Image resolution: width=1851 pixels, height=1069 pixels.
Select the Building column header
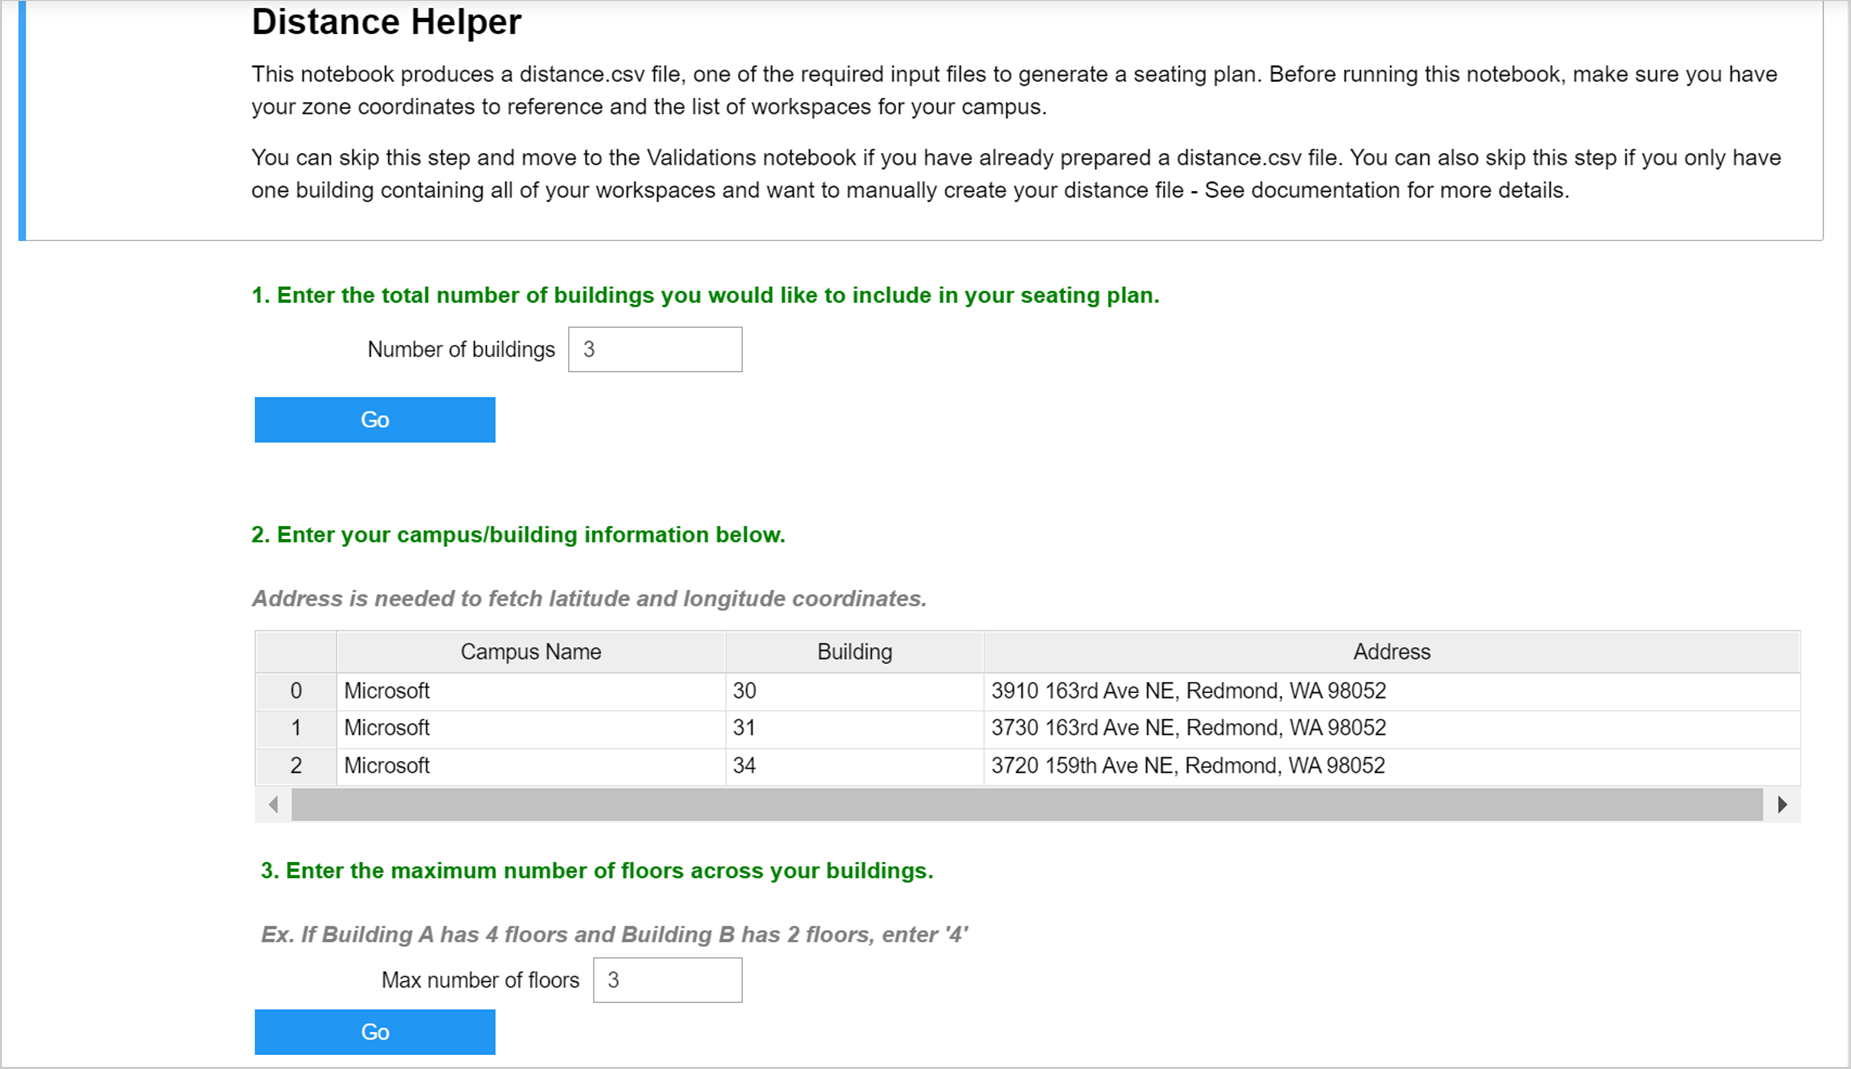(854, 652)
